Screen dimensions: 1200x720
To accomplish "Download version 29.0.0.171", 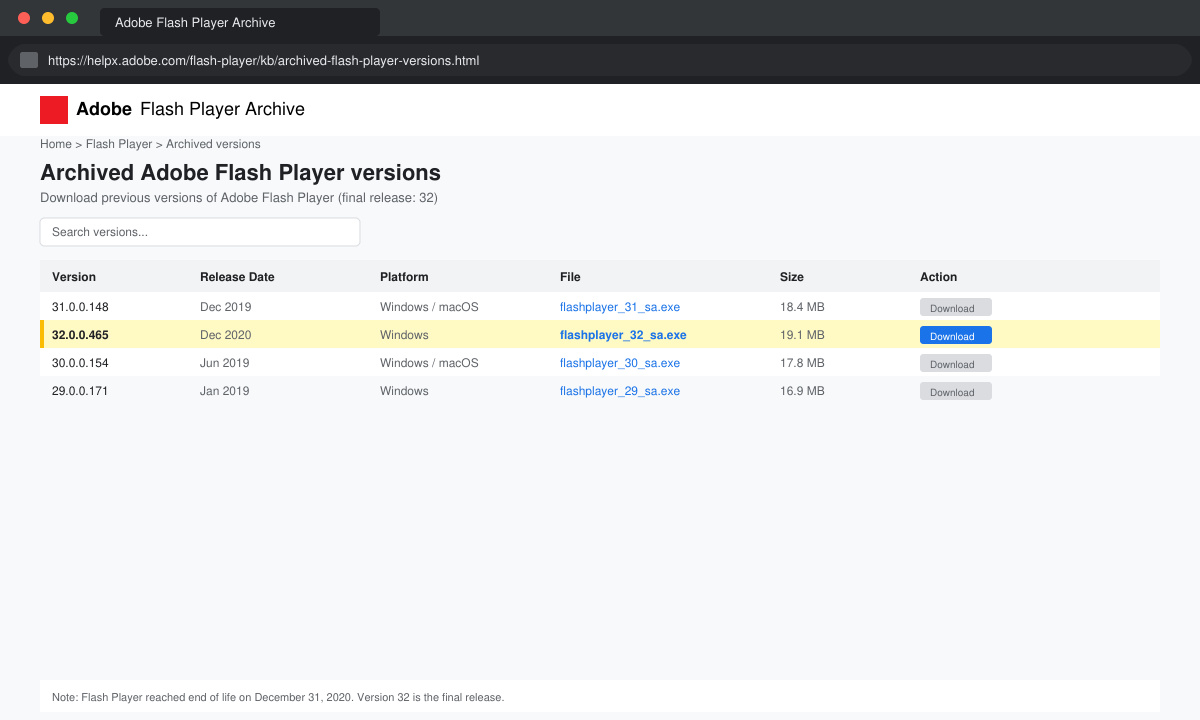I will click(956, 392).
